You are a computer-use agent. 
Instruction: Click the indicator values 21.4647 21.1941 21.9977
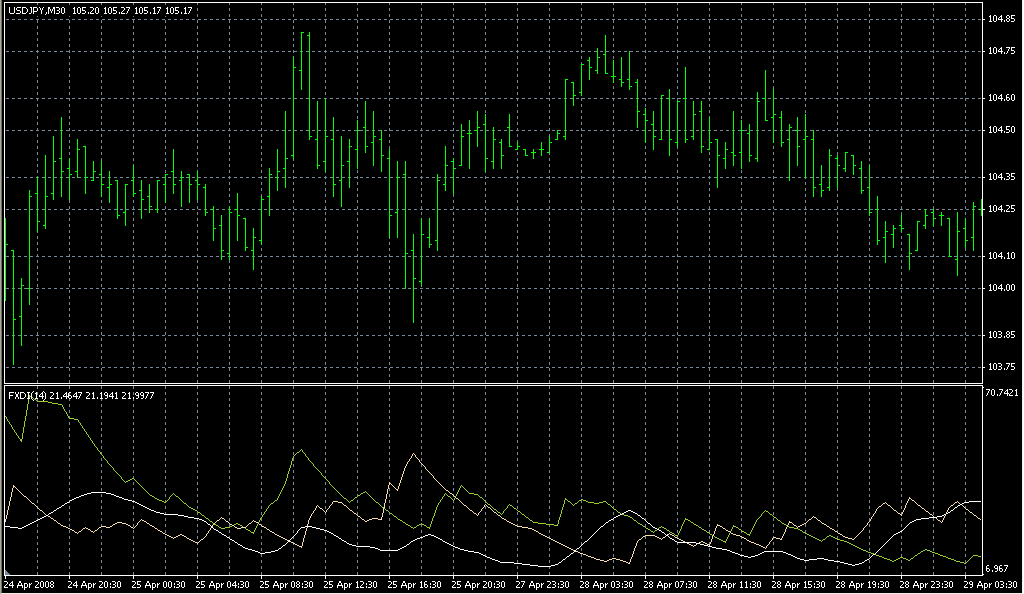[x=102, y=396]
